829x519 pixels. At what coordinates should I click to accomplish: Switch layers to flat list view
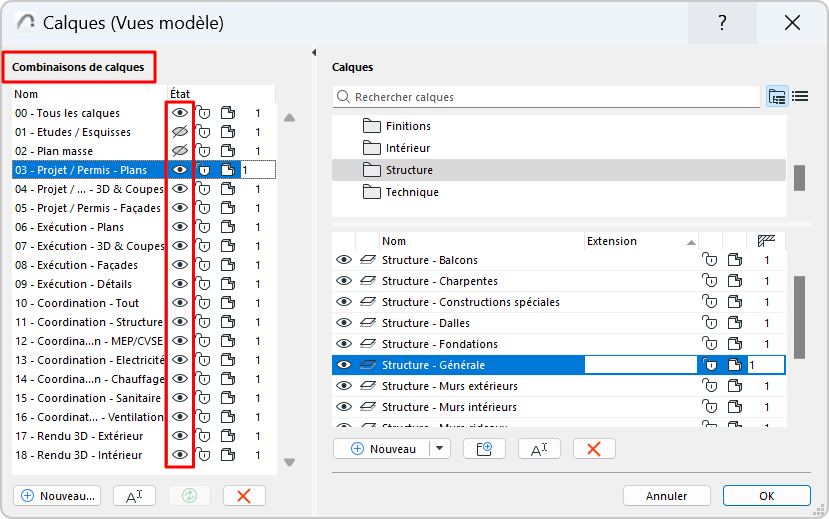click(800, 97)
